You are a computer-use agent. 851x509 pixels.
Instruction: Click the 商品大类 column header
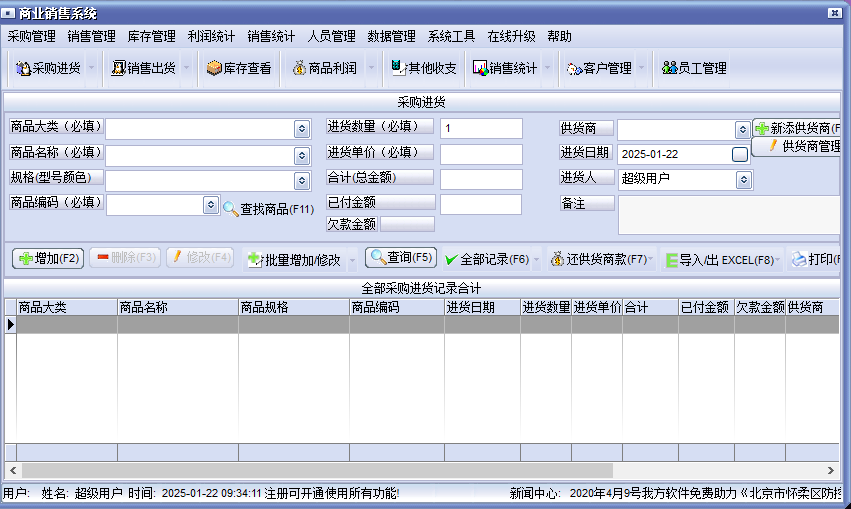pos(67,308)
